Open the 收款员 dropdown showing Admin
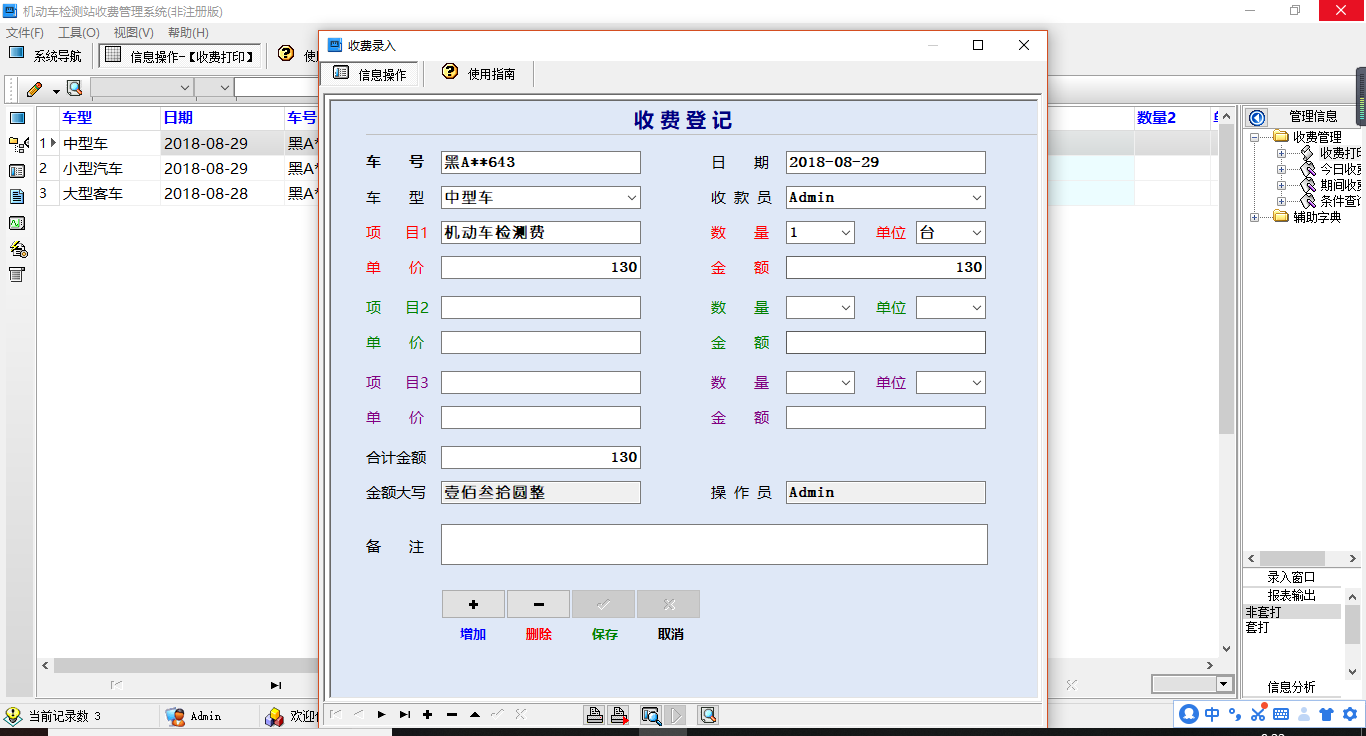 point(976,198)
